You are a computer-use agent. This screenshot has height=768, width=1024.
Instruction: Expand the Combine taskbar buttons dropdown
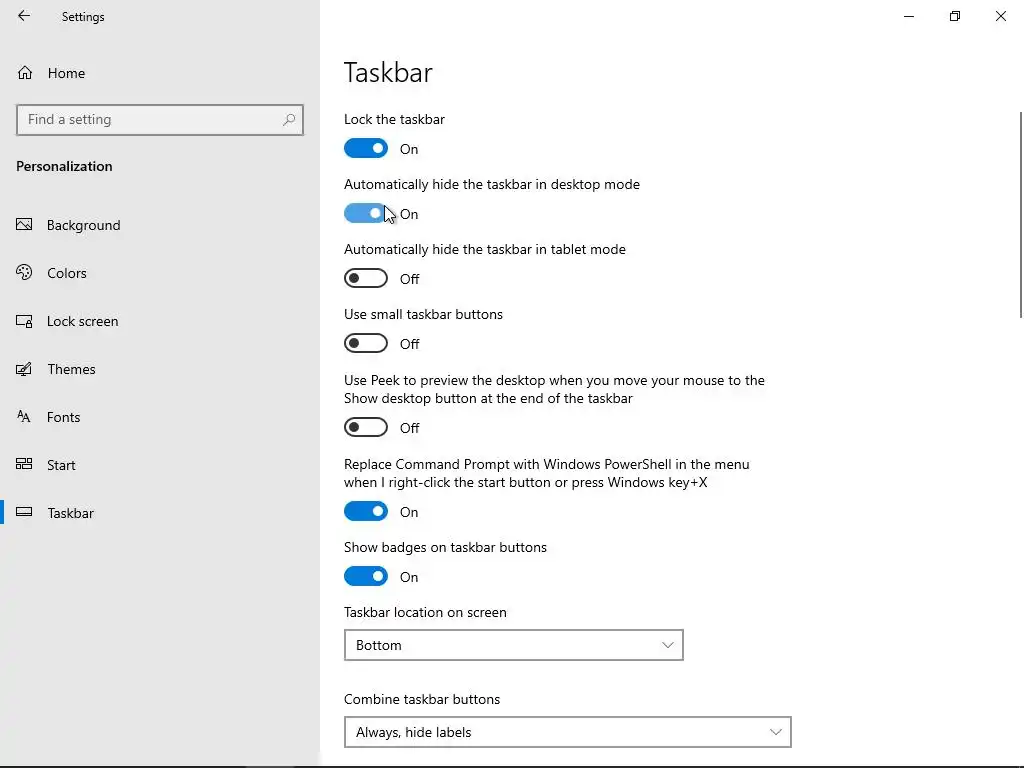(x=567, y=732)
